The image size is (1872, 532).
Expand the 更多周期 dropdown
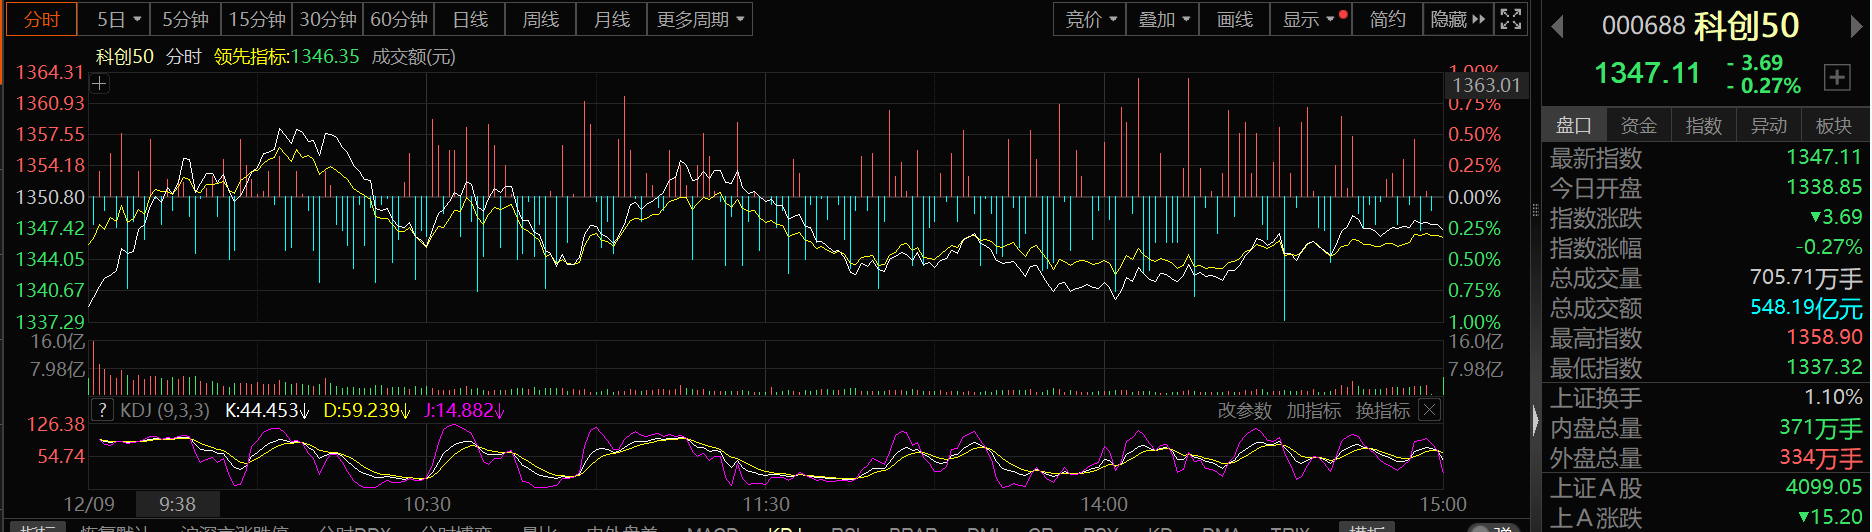tap(700, 19)
